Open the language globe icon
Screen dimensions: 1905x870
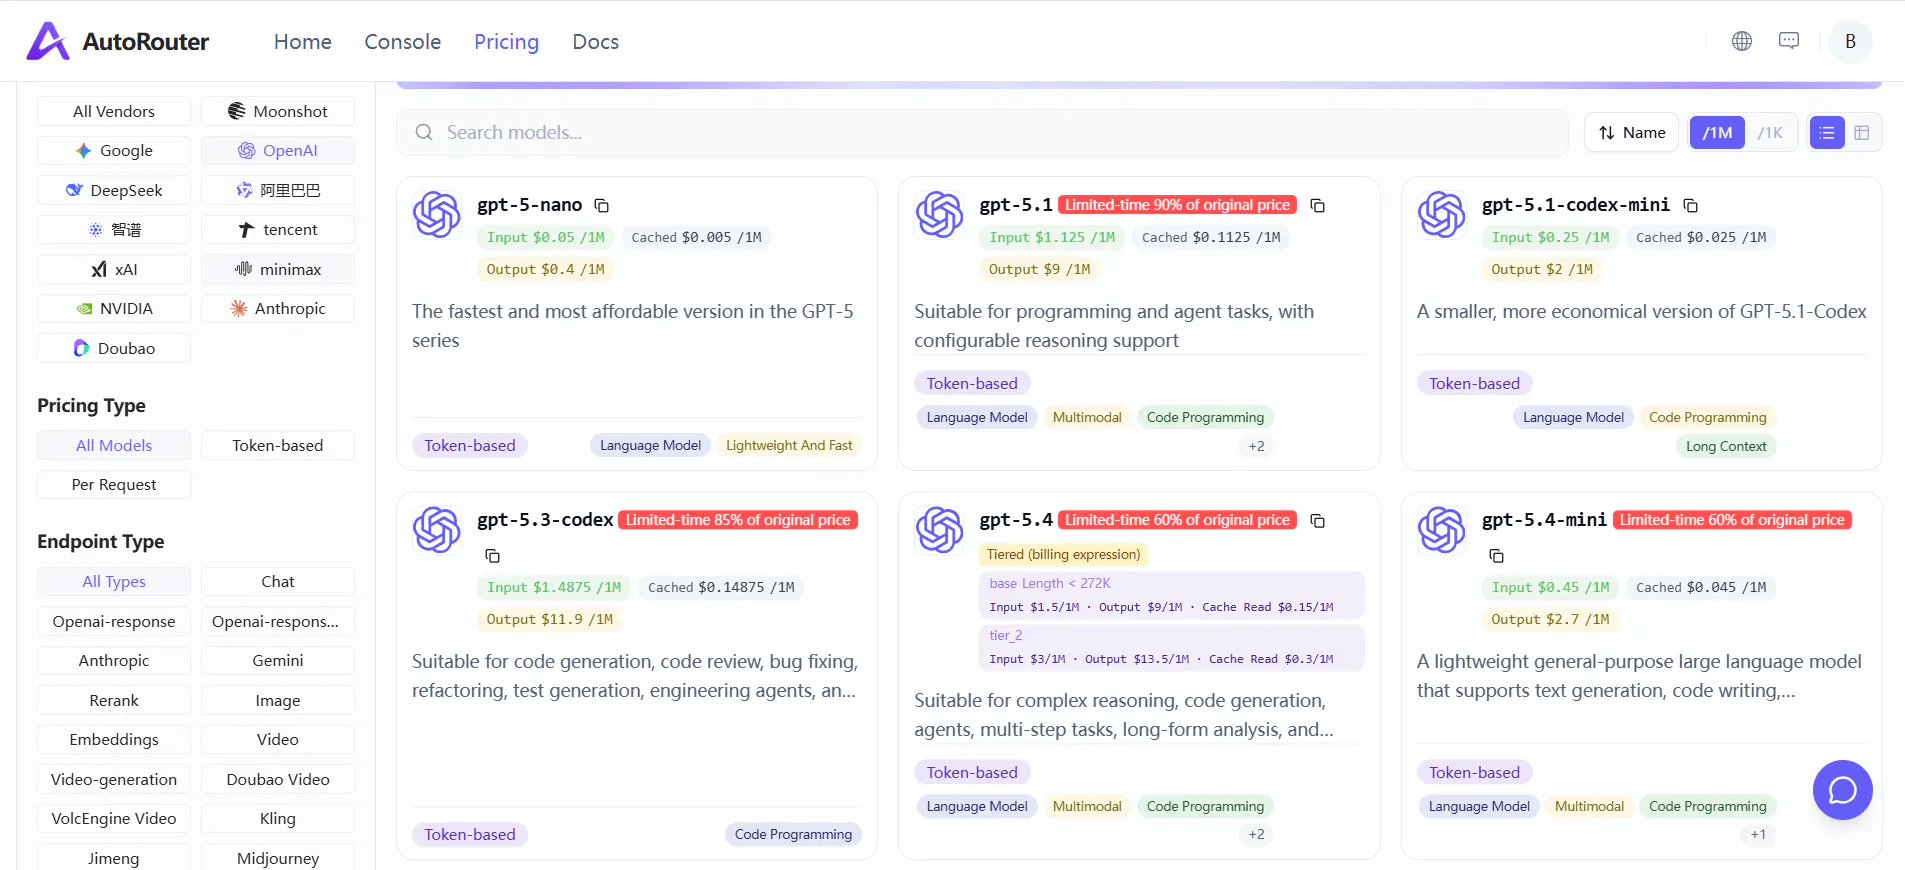[1742, 41]
